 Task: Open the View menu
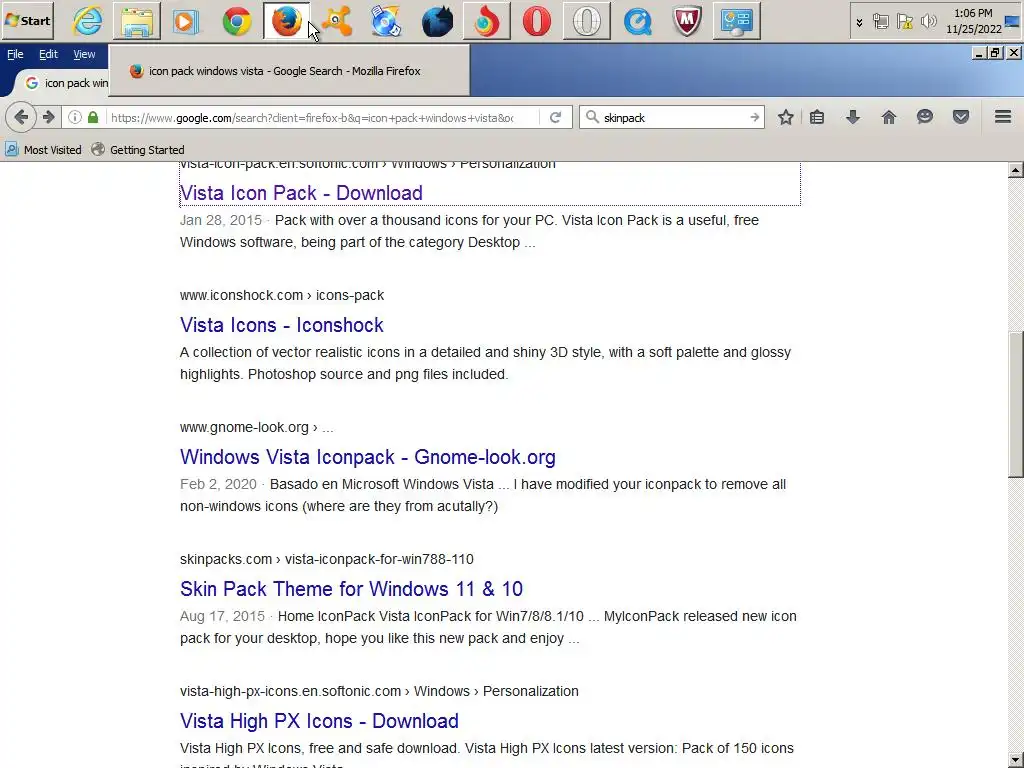click(x=84, y=54)
